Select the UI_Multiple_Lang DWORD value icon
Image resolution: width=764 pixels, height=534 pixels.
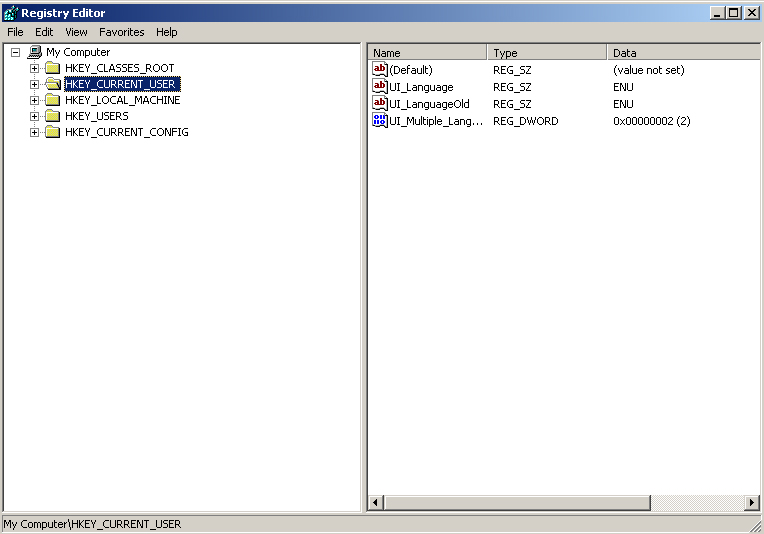380,121
